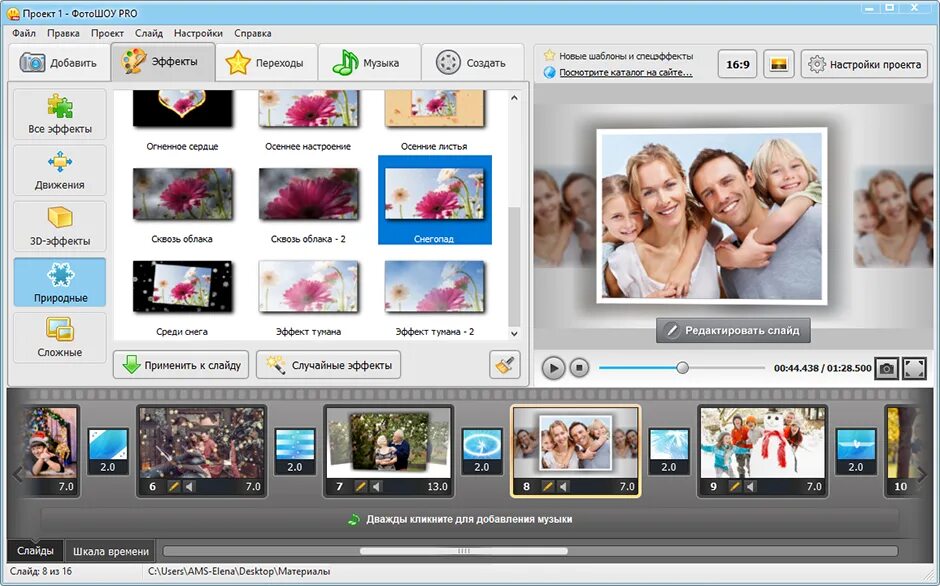The image size is (940, 586).
Task: Click the background image icon button
Action: pyautogui.click(x=778, y=64)
